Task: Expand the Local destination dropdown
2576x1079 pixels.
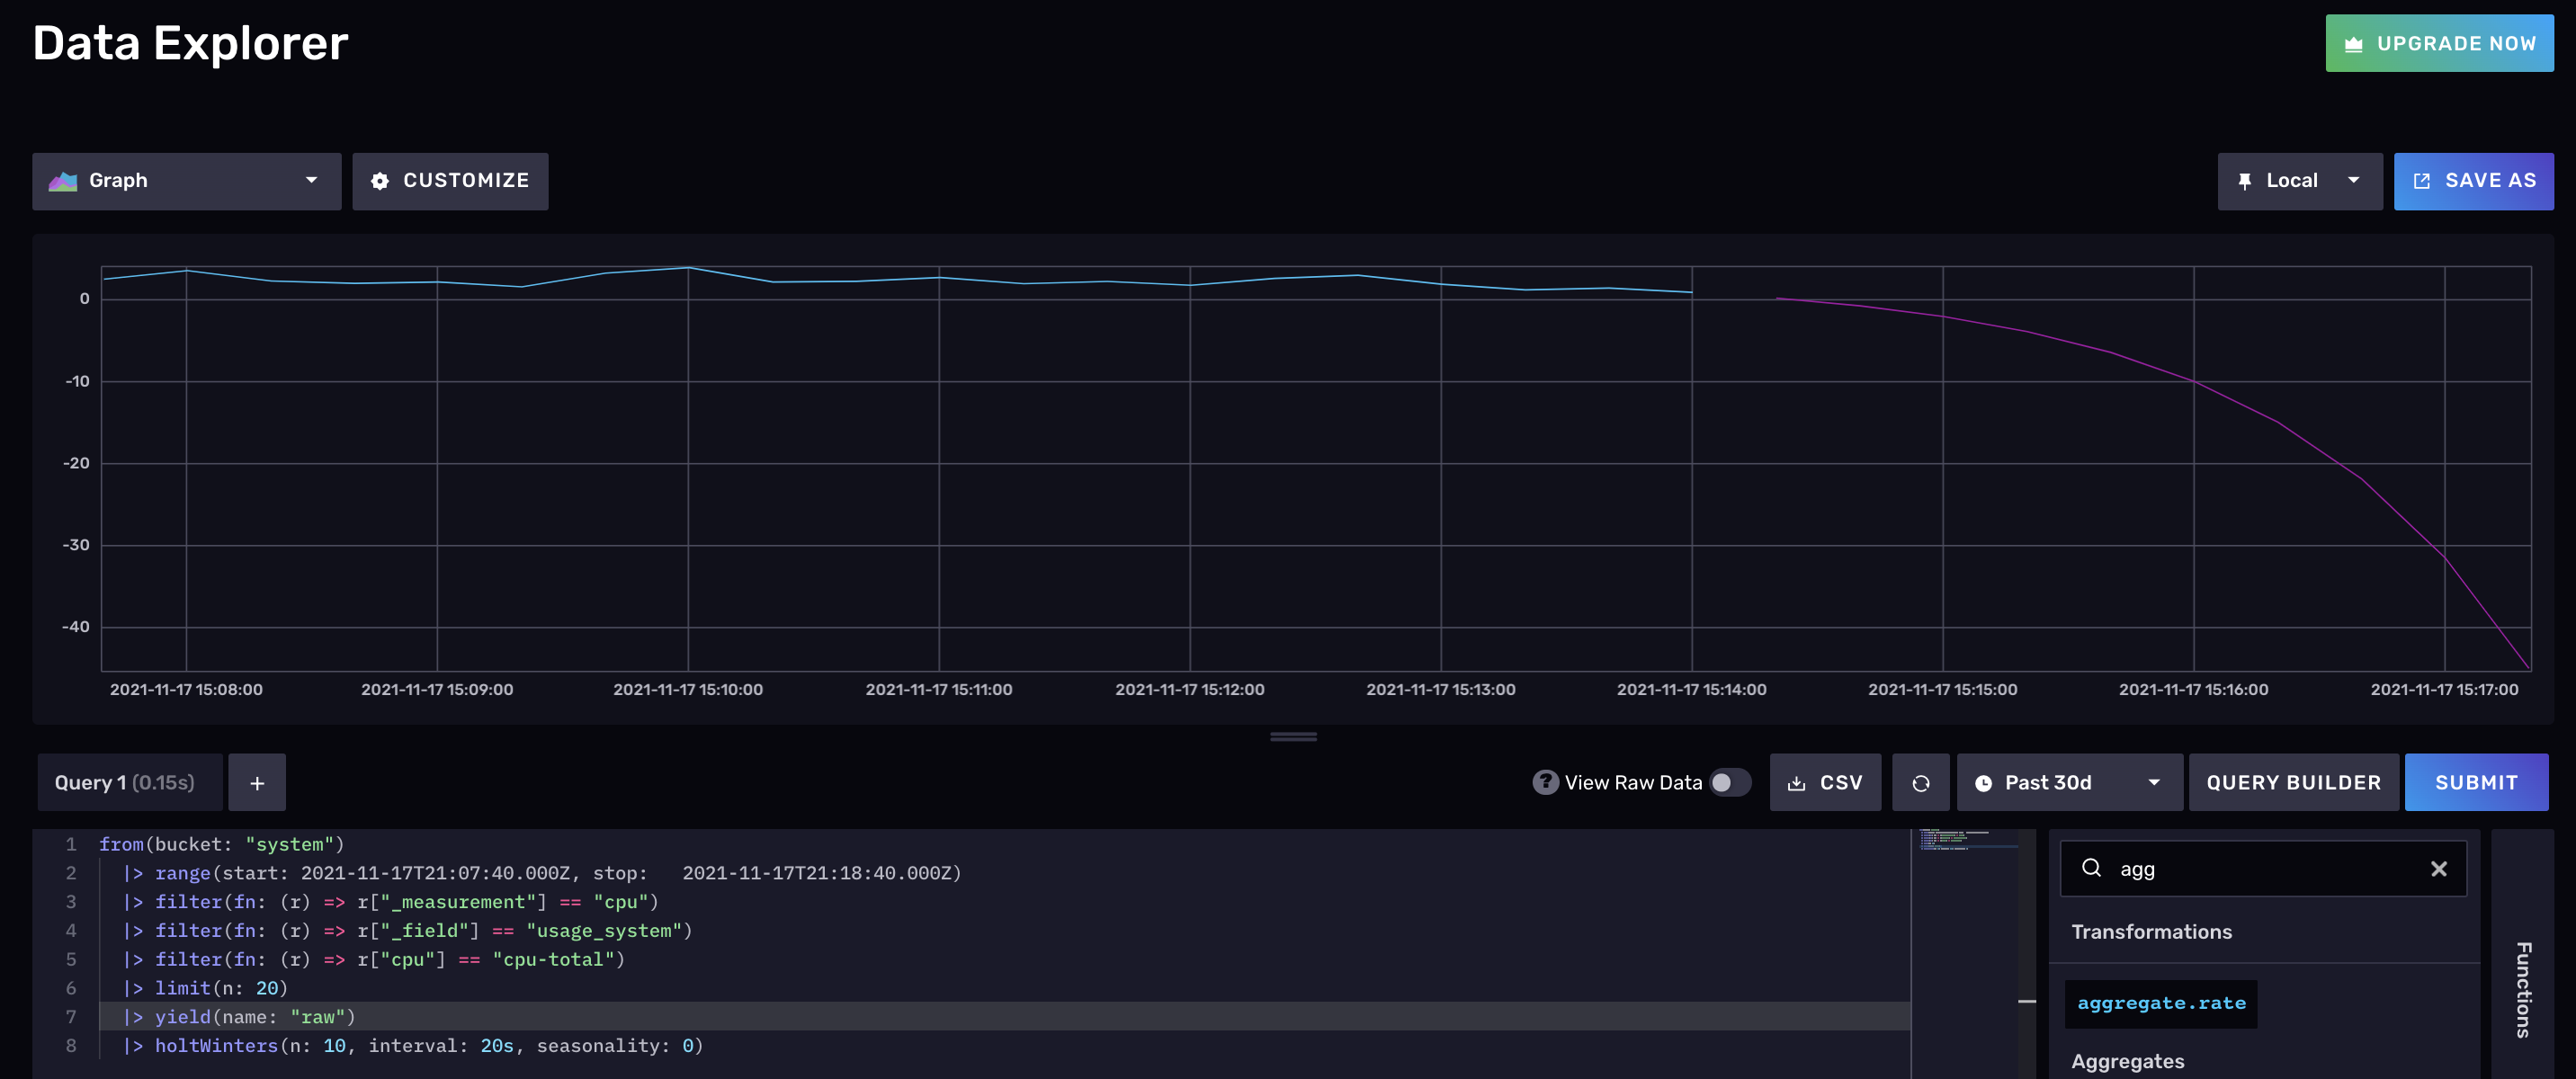Action: tap(2356, 181)
